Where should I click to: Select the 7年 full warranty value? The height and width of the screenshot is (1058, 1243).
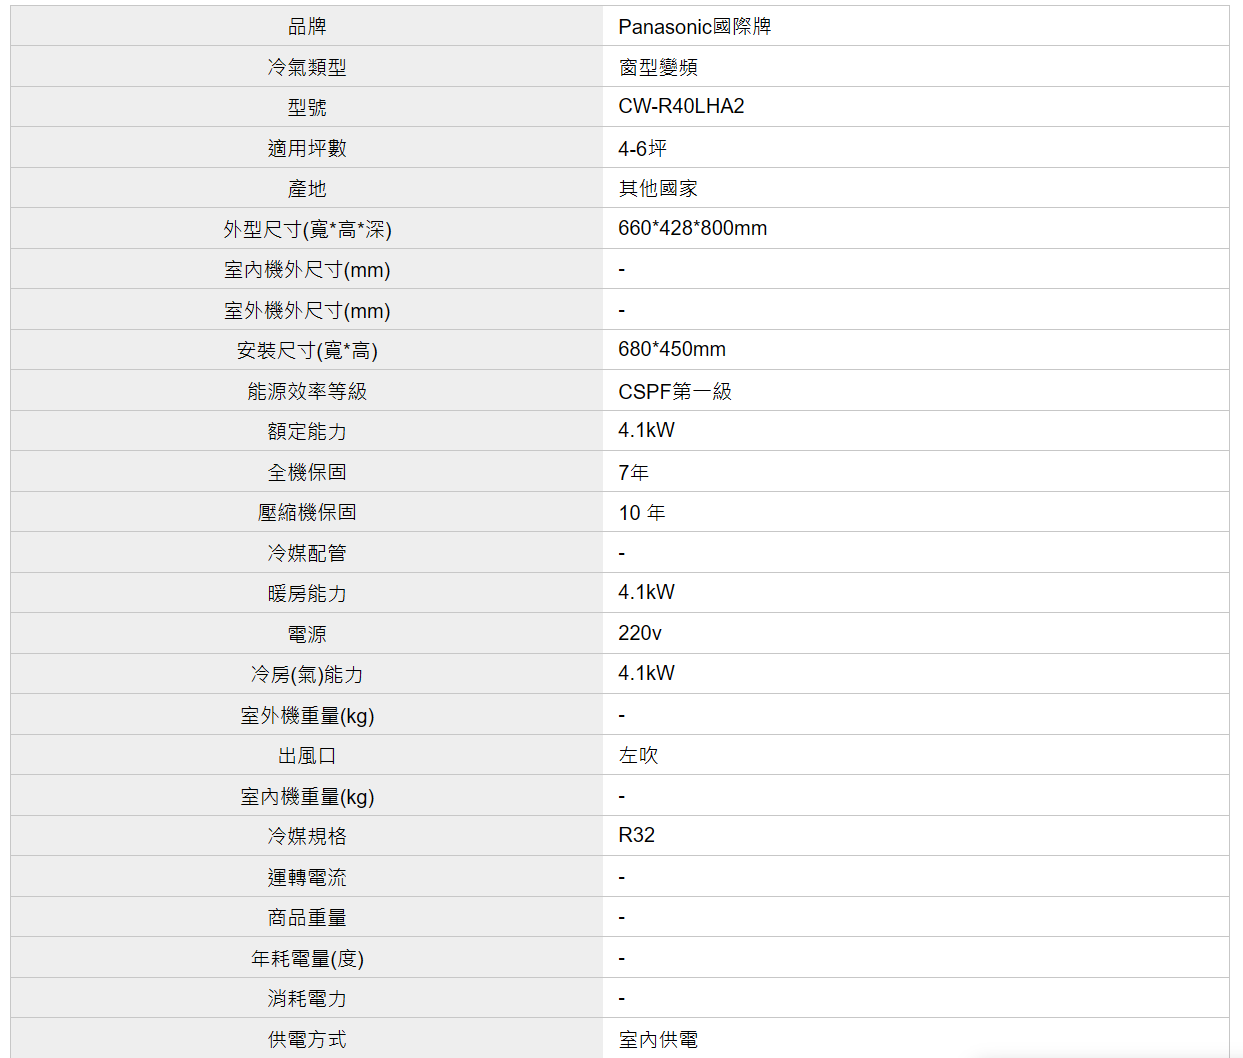click(633, 472)
